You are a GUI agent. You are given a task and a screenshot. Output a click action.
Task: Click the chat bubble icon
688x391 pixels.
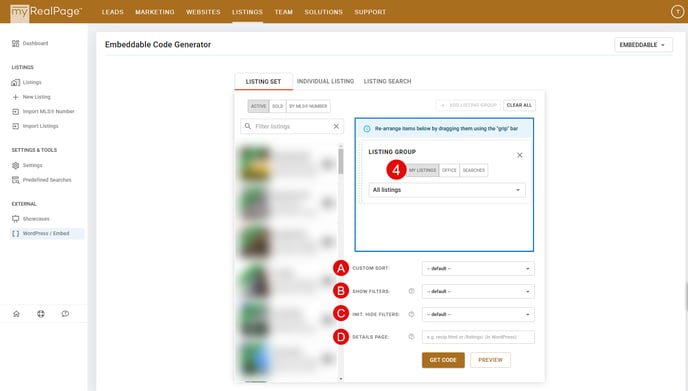coord(65,314)
